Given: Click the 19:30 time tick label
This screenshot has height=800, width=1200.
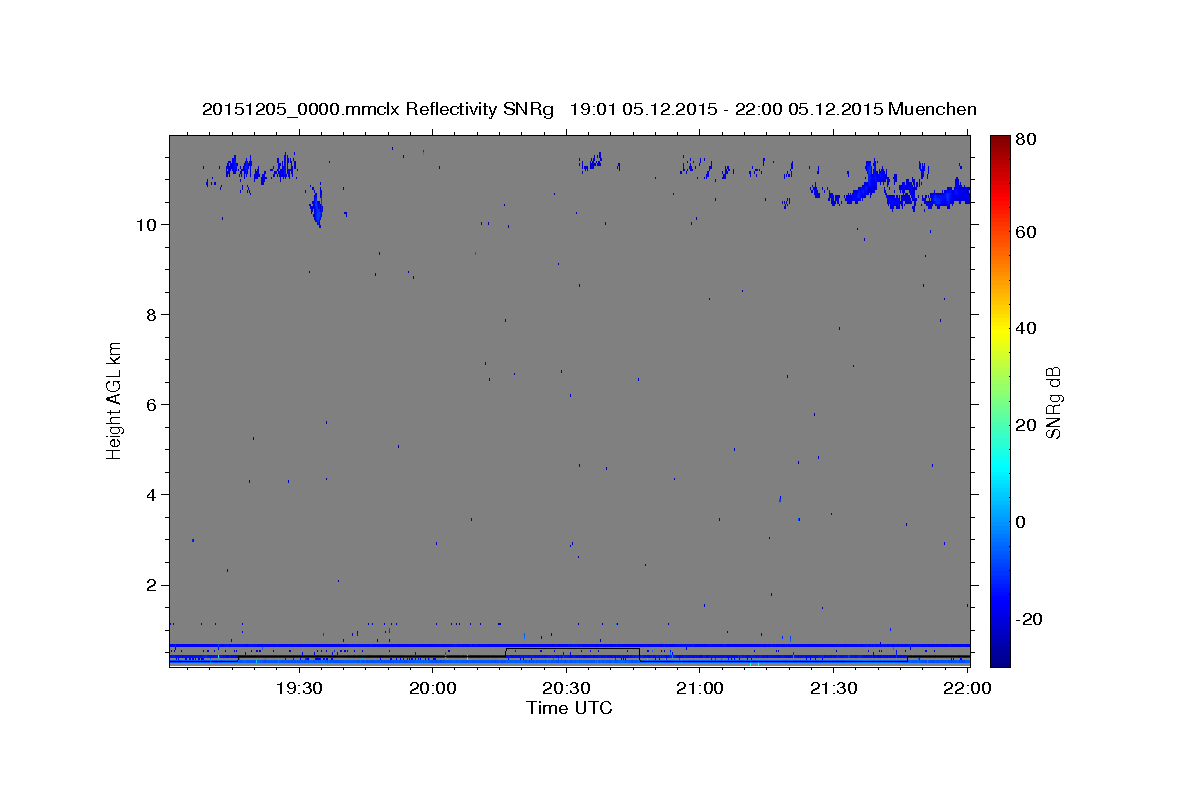Looking at the screenshot, I should tap(299, 689).
